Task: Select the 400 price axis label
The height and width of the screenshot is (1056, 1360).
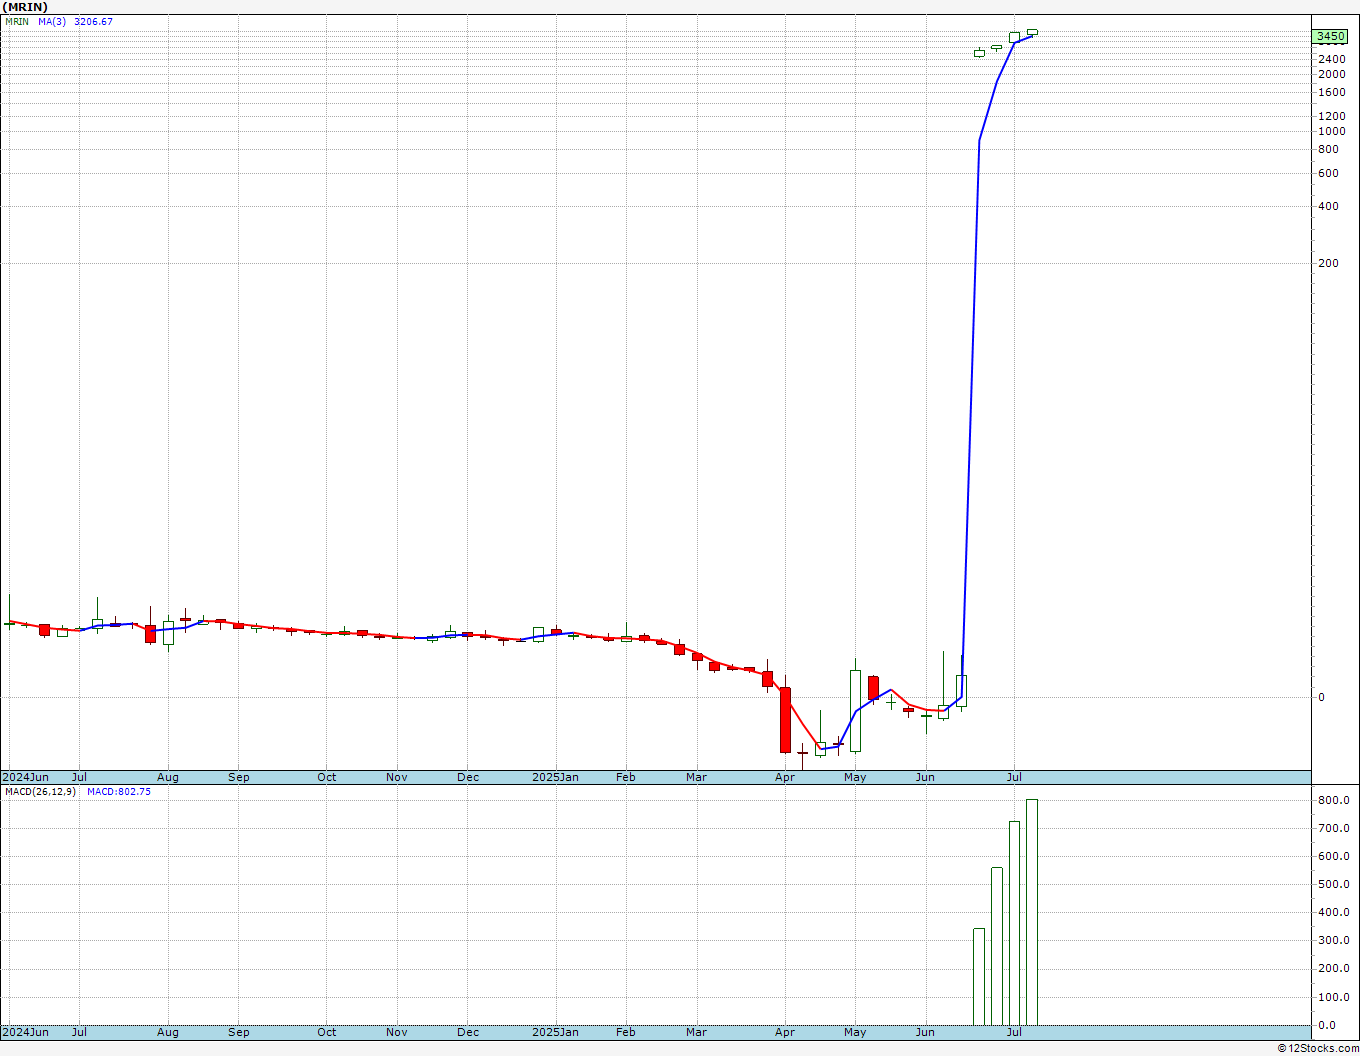Action: point(1328,207)
